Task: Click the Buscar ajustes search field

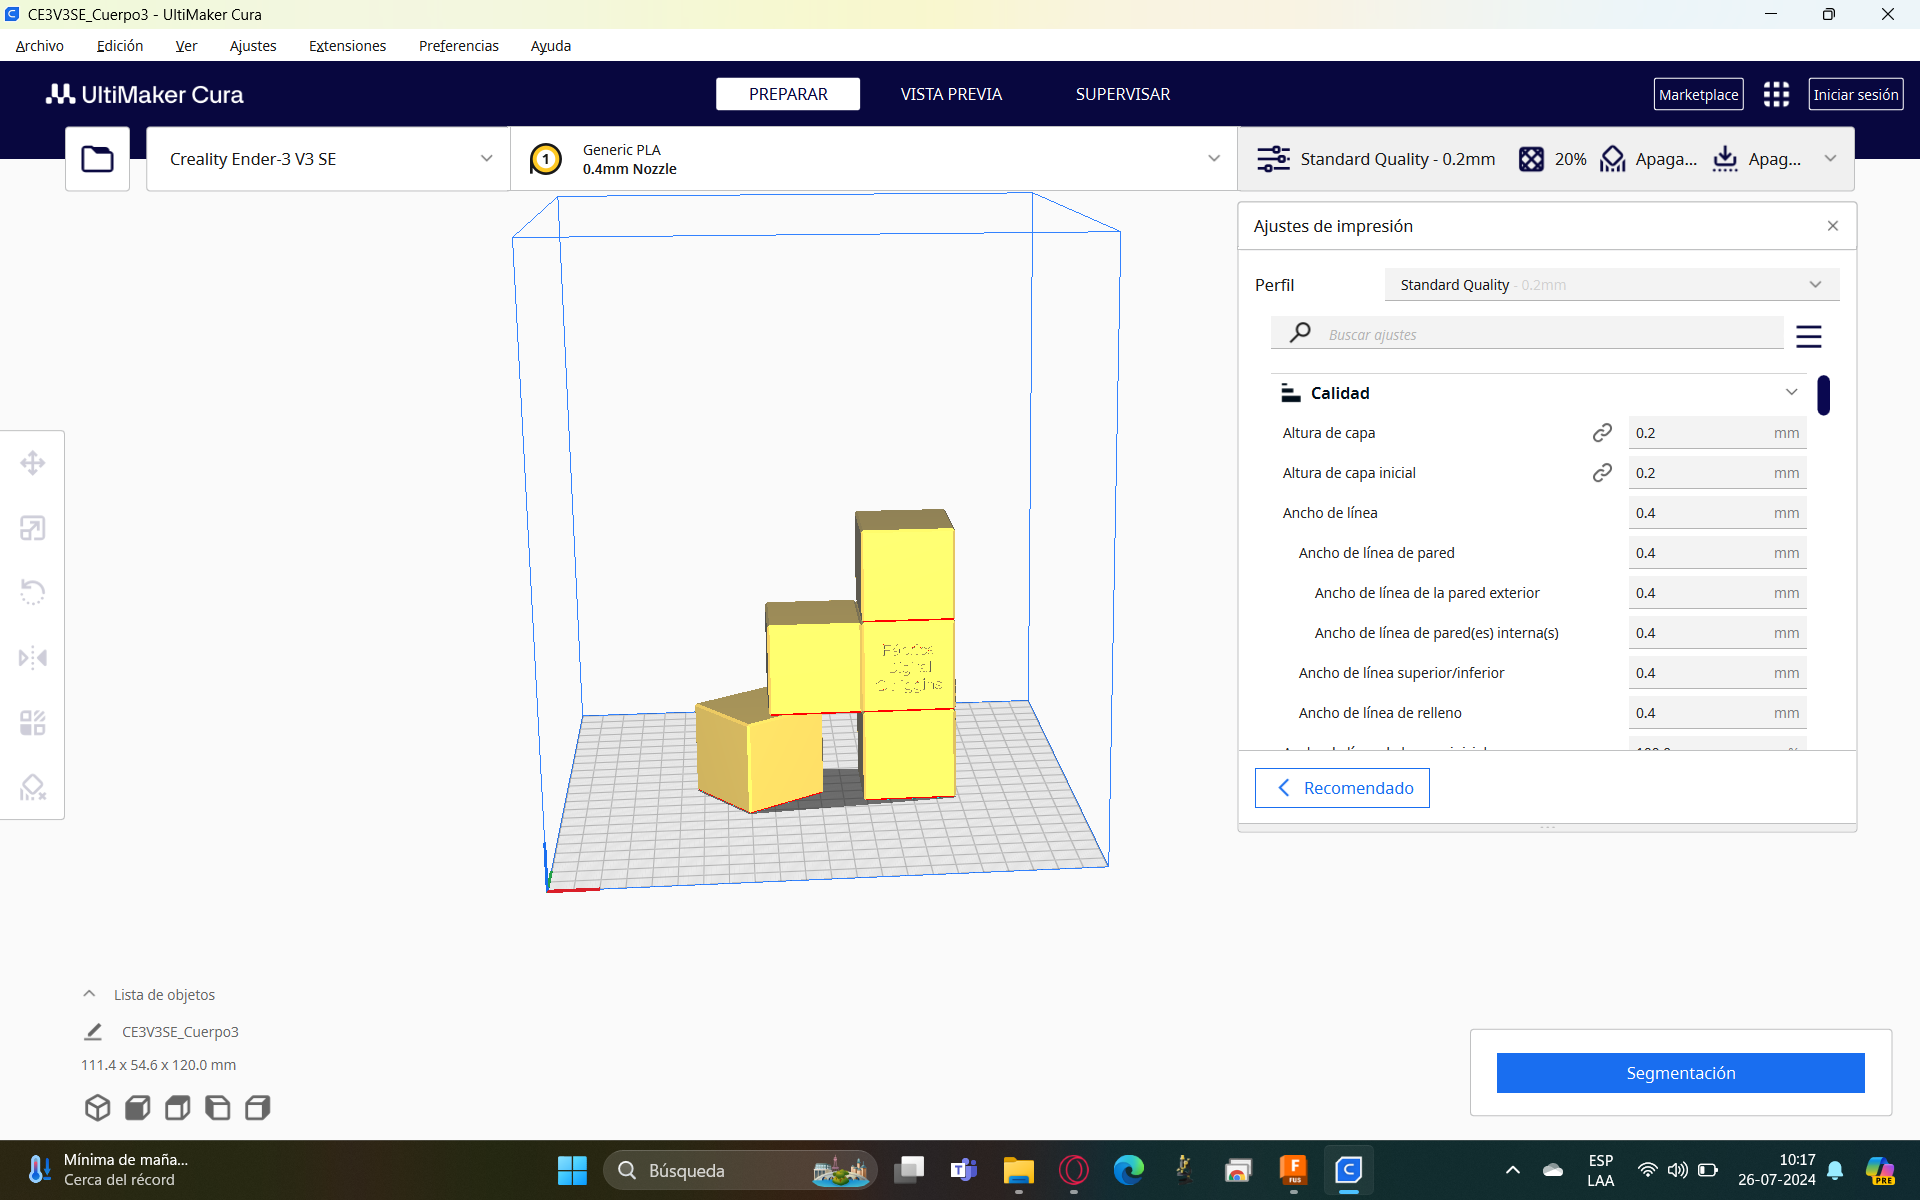Action: coord(1527,334)
